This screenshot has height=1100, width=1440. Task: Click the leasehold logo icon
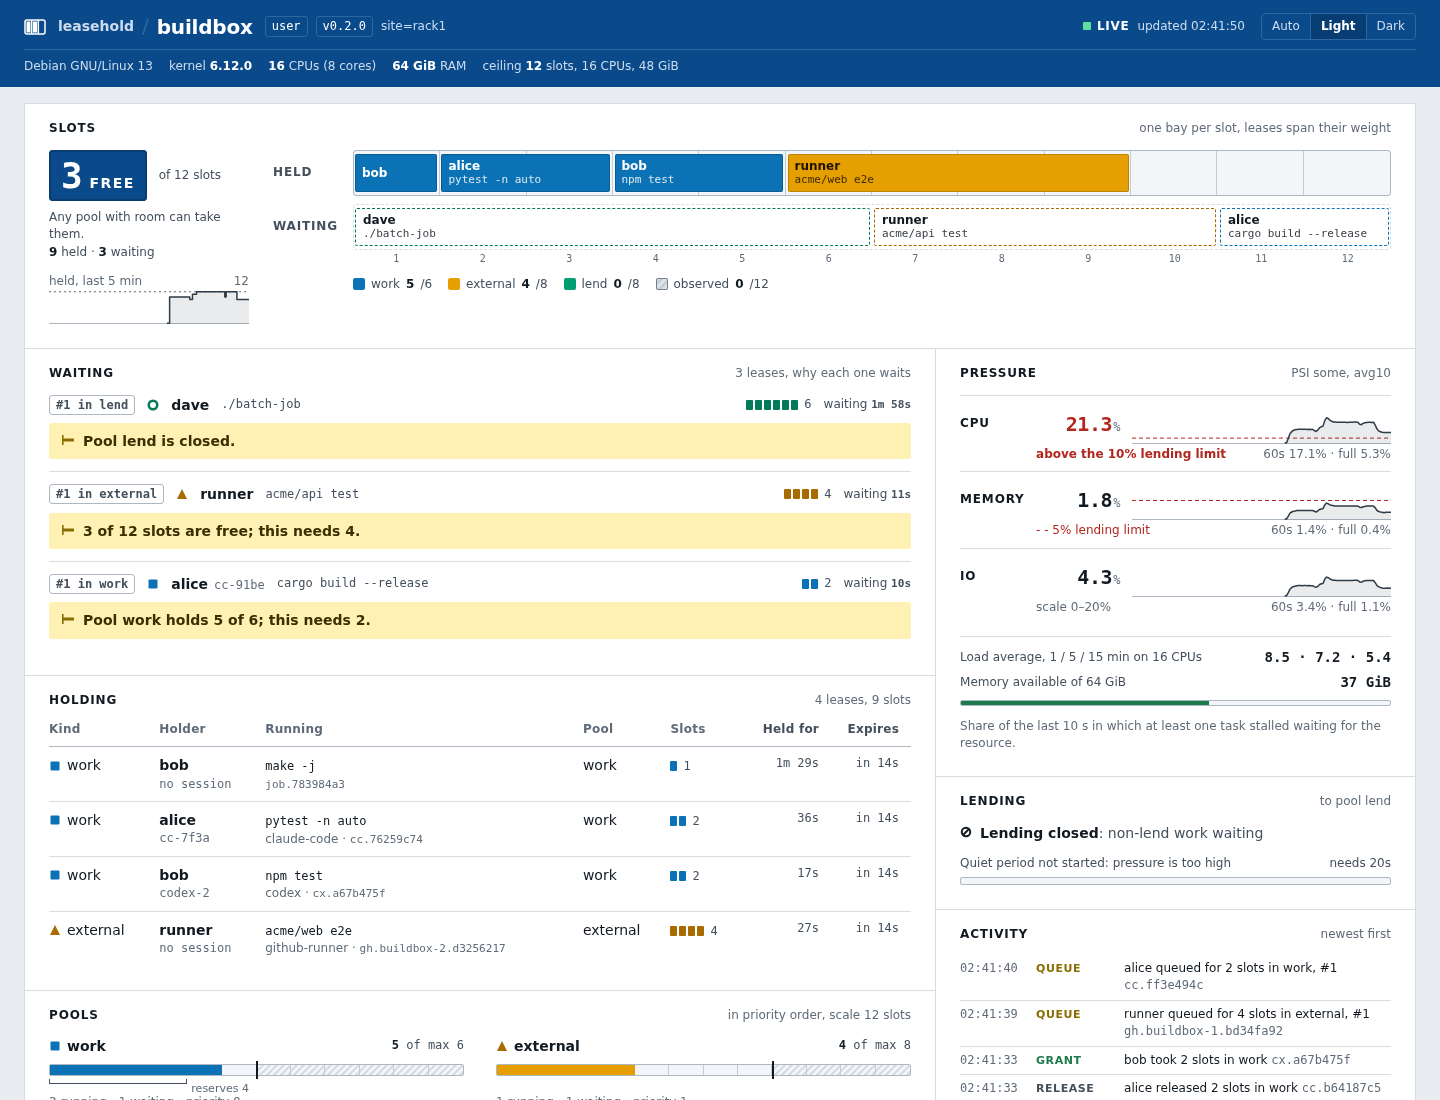click(x=35, y=27)
